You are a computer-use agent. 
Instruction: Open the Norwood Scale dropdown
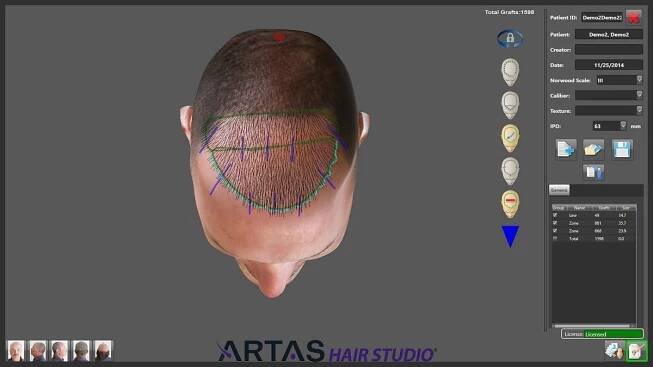(x=639, y=80)
